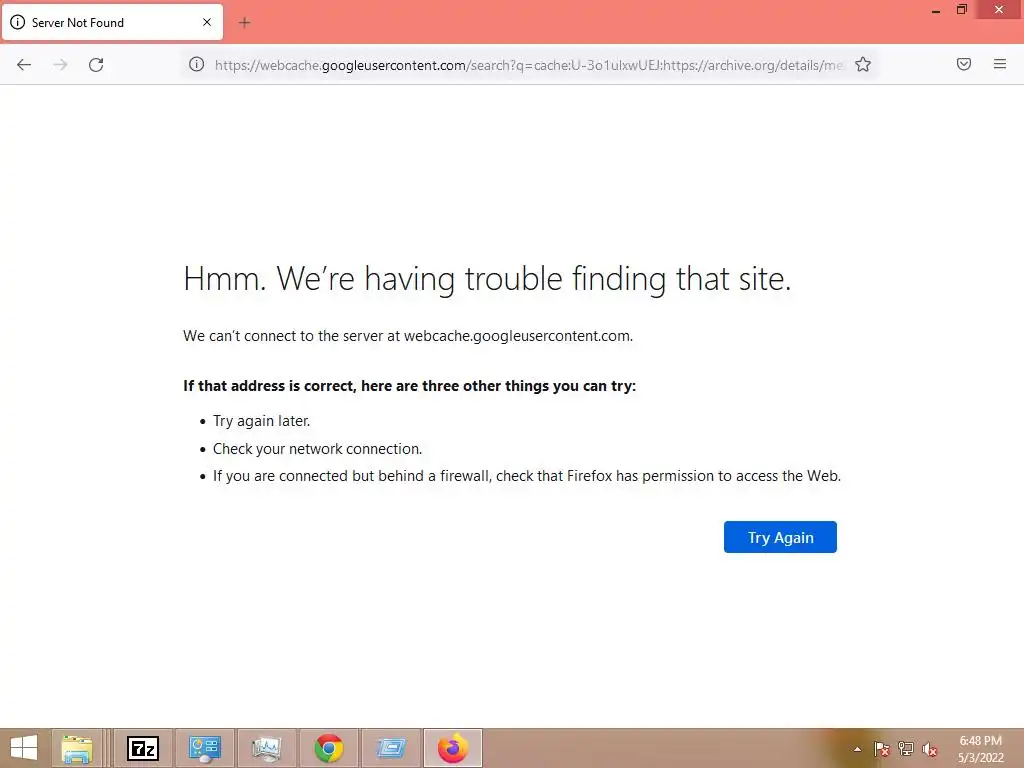Bookmark this page with the star
This screenshot has height=768, width=1024.
click(x=863, y=65)
